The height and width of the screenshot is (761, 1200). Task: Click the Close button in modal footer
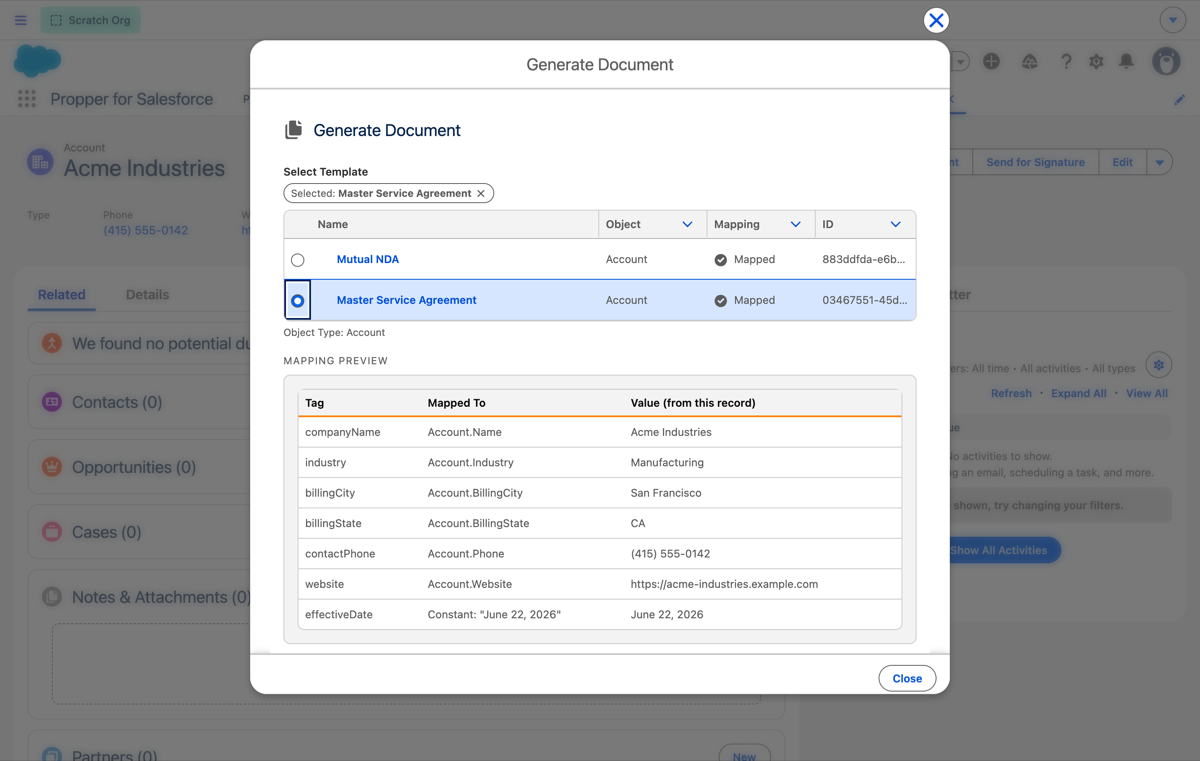(907, 678)
